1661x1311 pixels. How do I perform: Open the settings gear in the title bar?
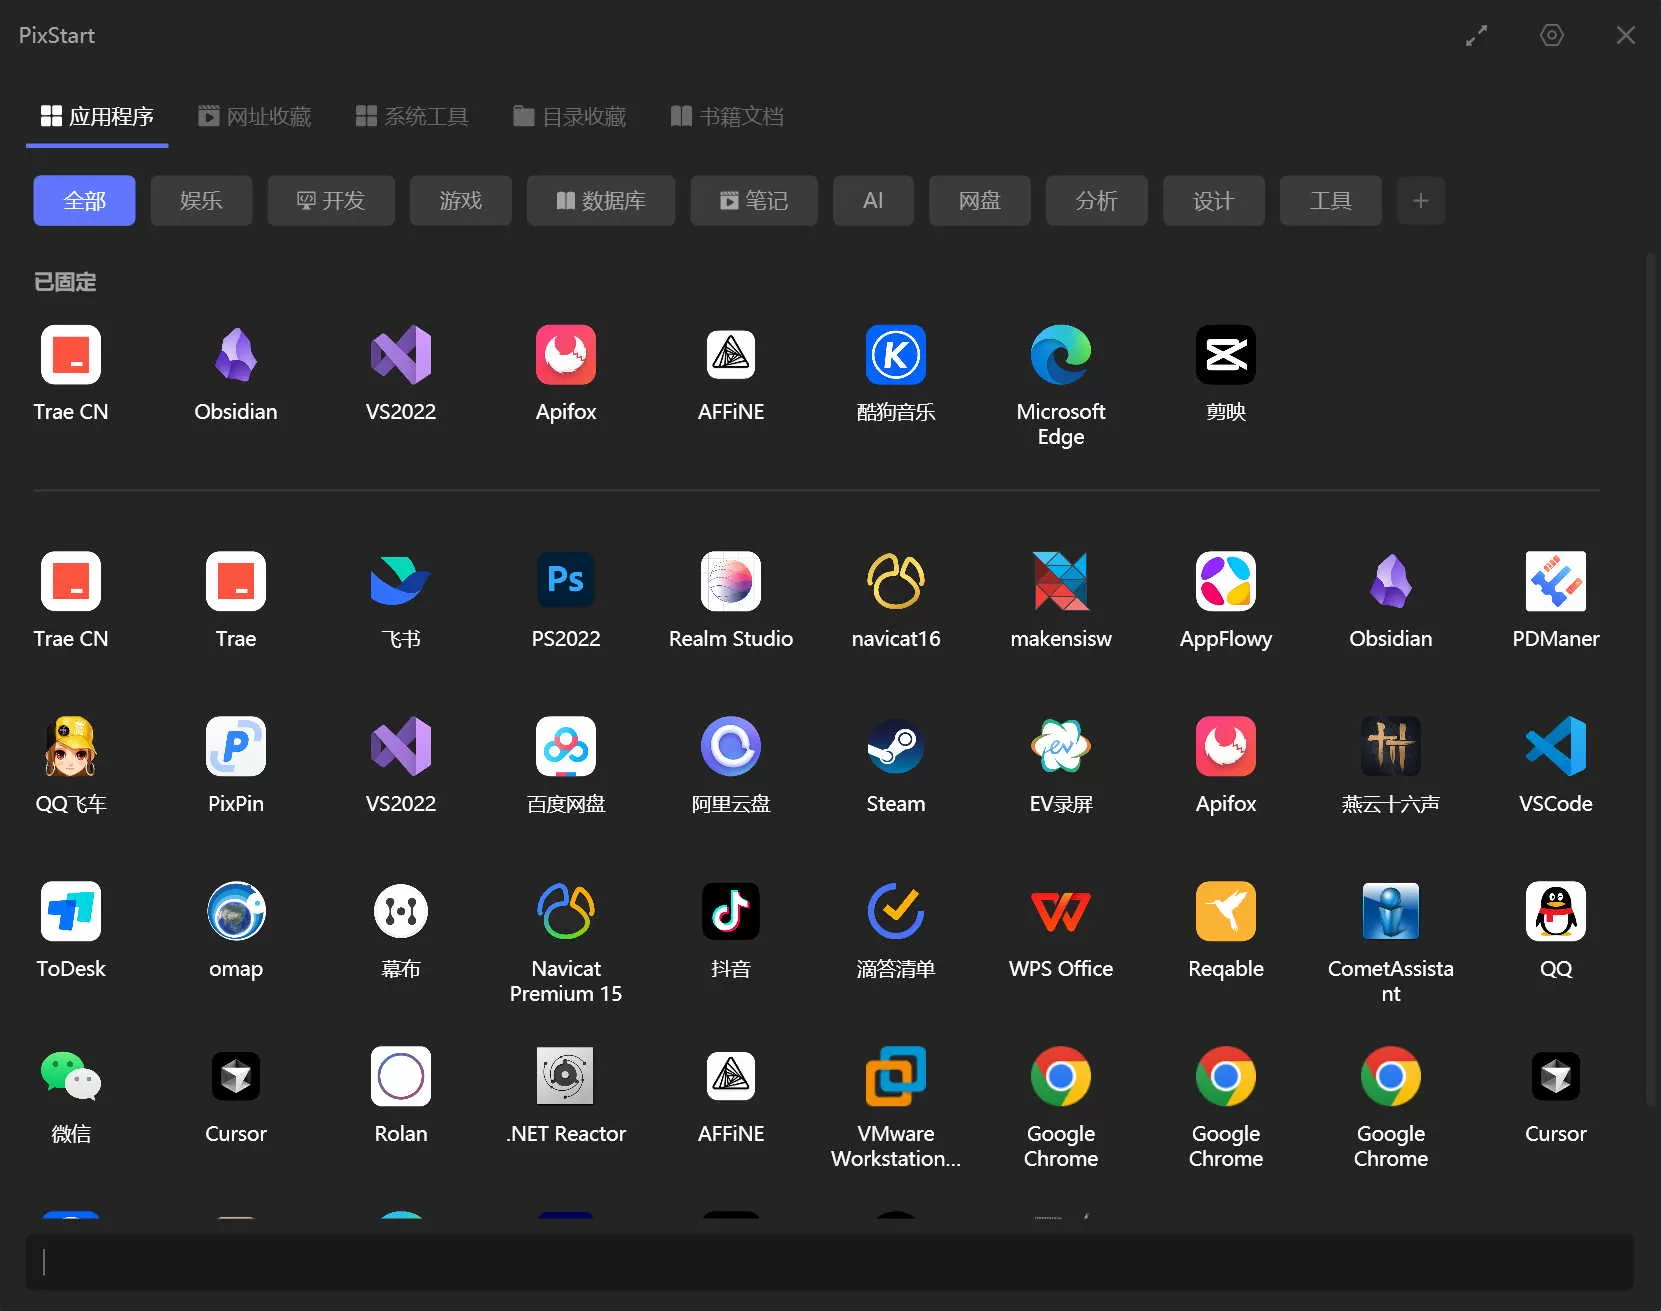point(1551,35)
